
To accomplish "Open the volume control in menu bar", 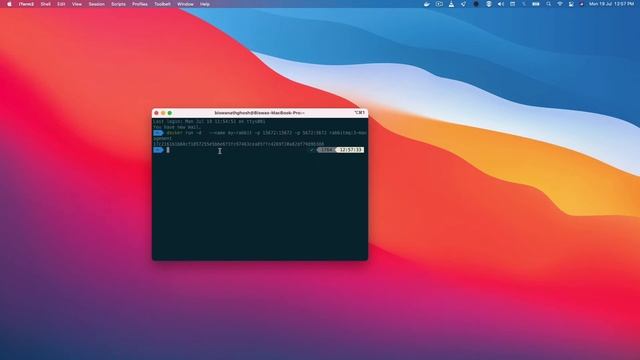I will coord(500,4).
